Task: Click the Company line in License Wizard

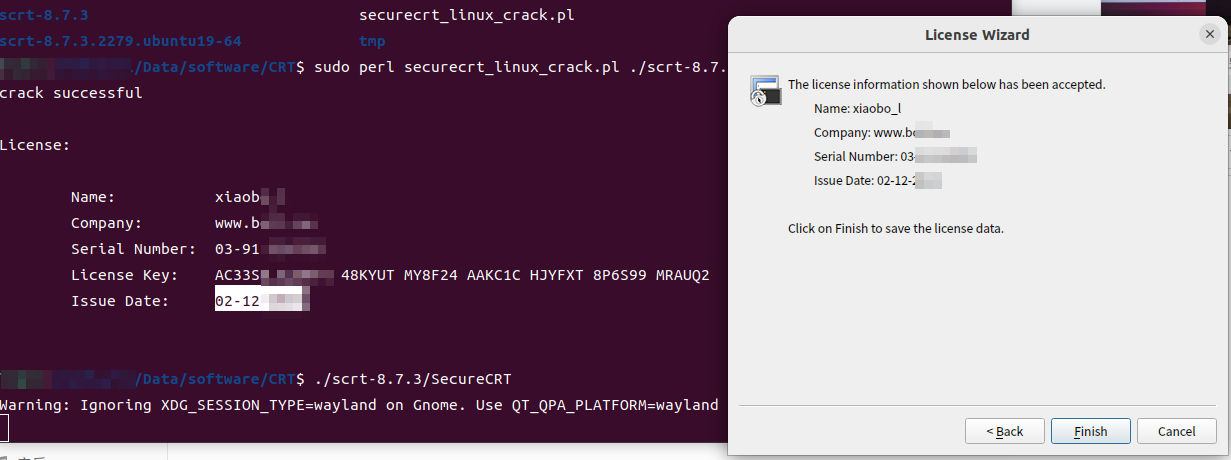Action: (881, 132)
